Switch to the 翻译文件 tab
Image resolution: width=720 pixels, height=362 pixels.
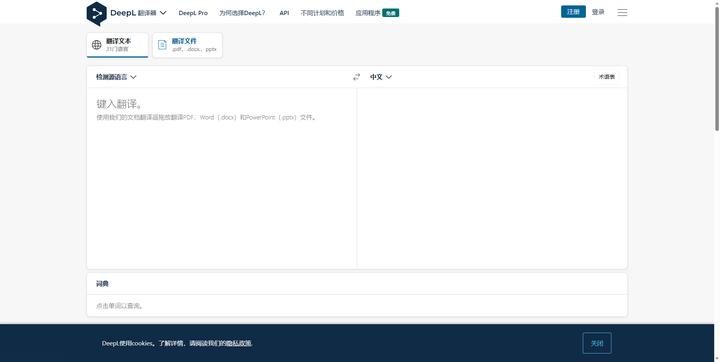(187, 45)
